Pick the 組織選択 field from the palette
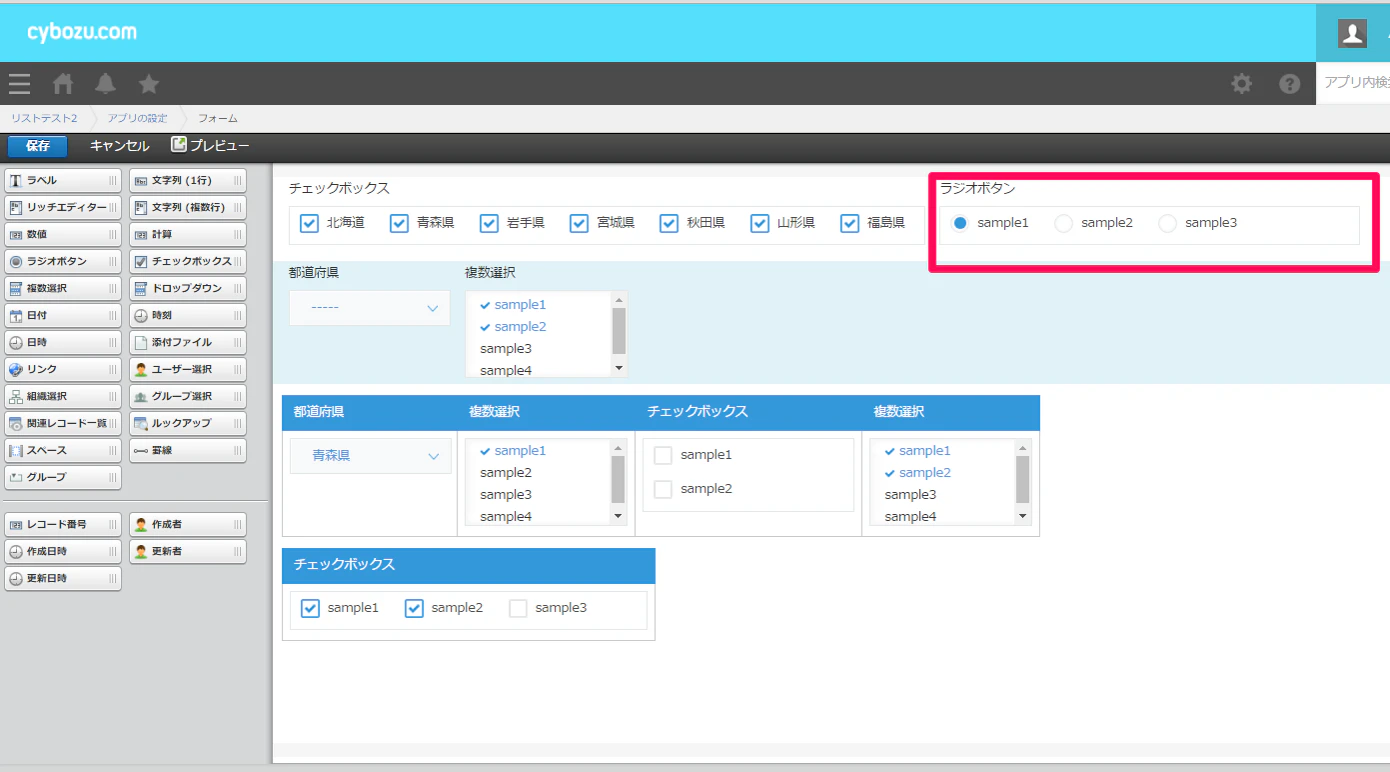Image resolution: width=1390 pixels, height=772 pixels. point(63,396)
